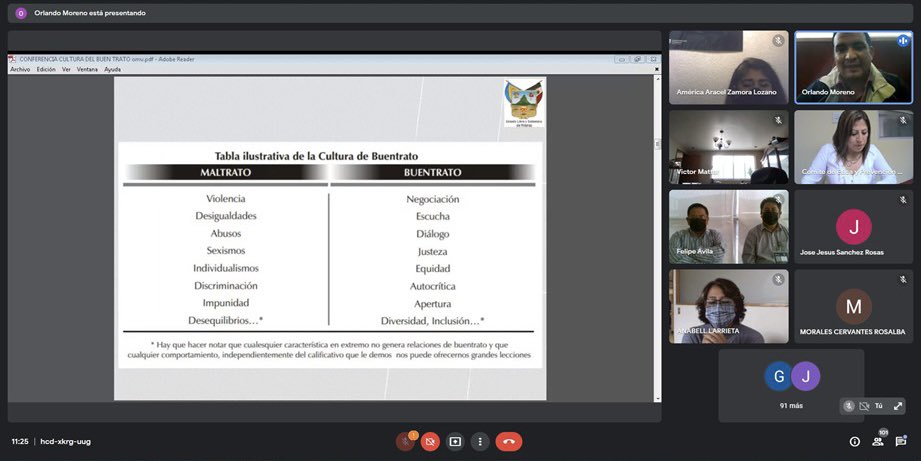Click the muted mic icon on Morales Cervantes Rosalba tile
This screenshot has height=461, width=921.
tap(903, 280)
